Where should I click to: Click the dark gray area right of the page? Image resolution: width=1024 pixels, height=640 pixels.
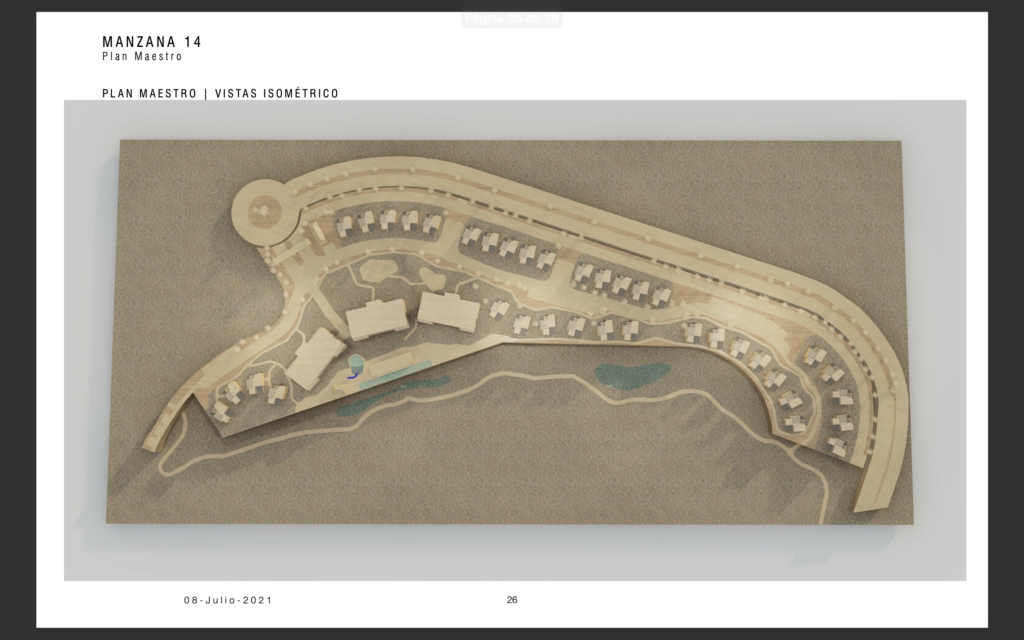(1006, 320)
